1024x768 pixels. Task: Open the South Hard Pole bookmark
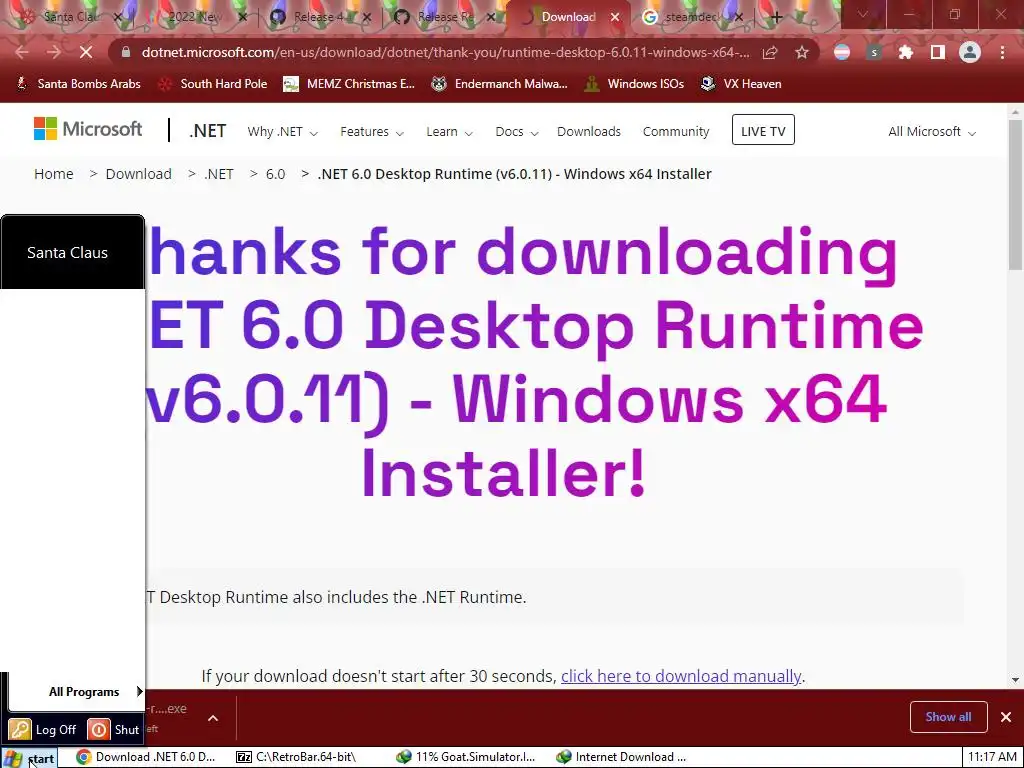(x=213, y=84)
